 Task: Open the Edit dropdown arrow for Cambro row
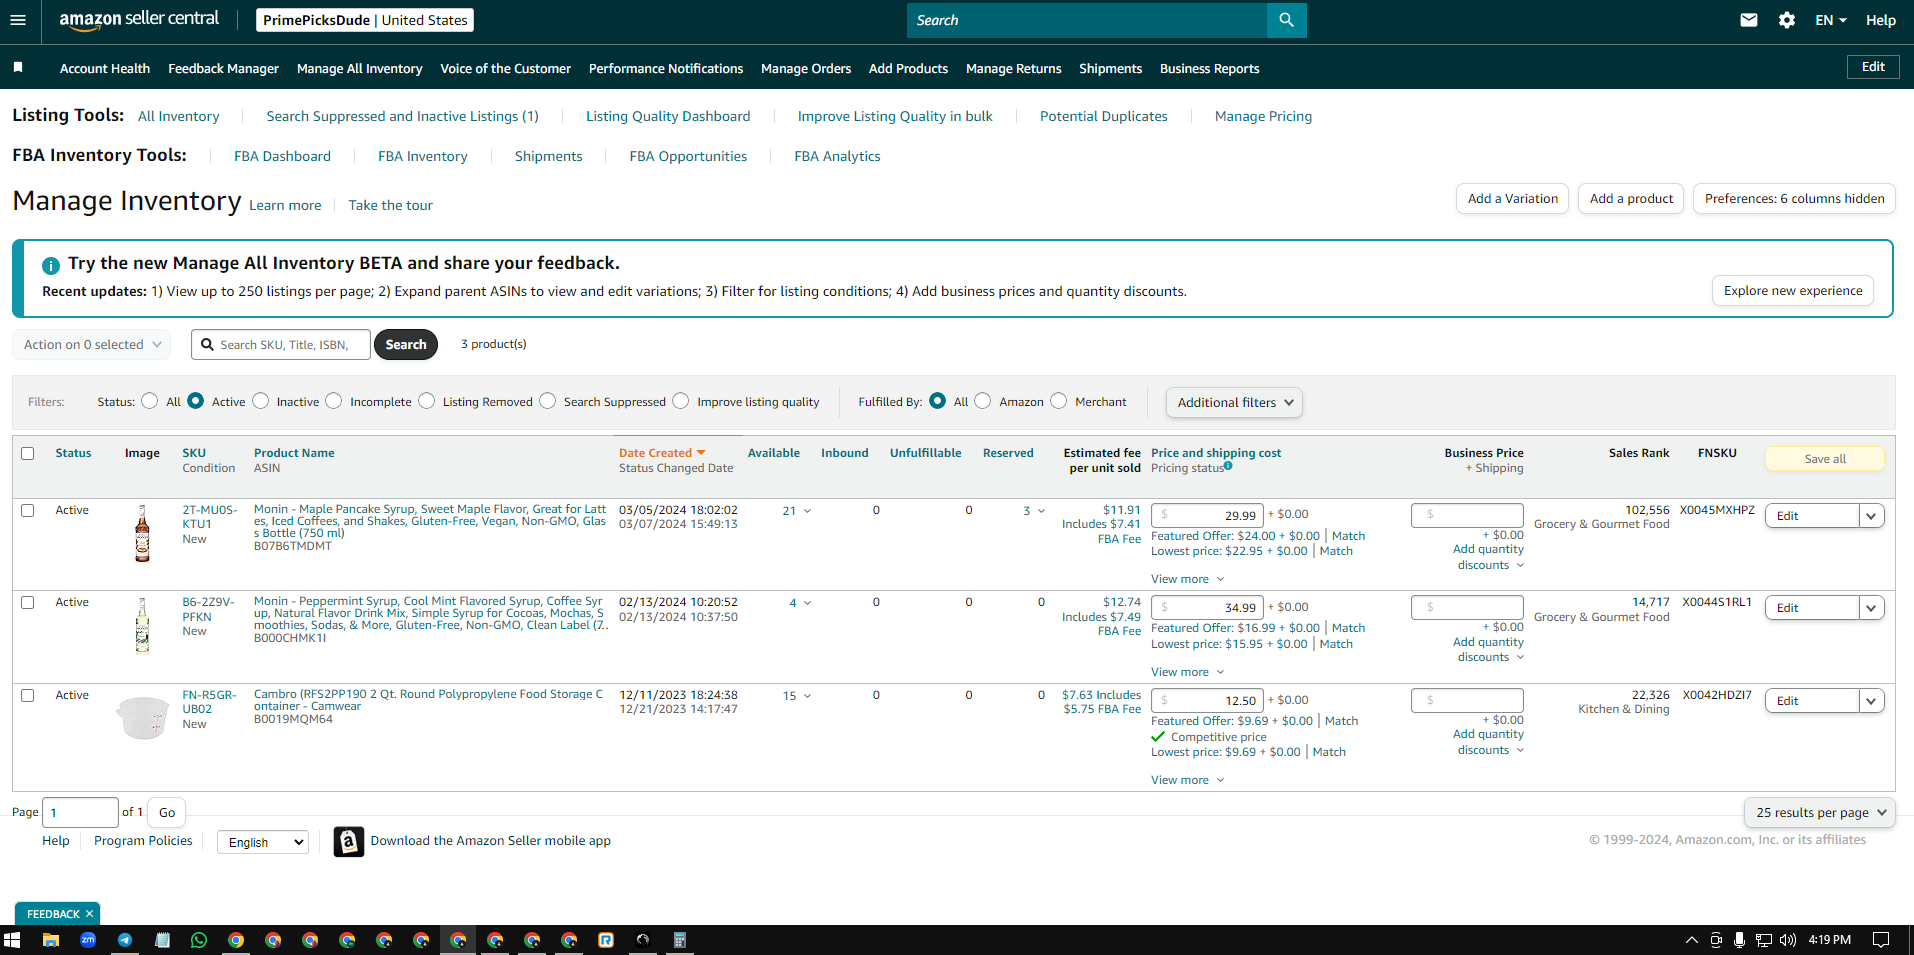tap(1871, 701)
